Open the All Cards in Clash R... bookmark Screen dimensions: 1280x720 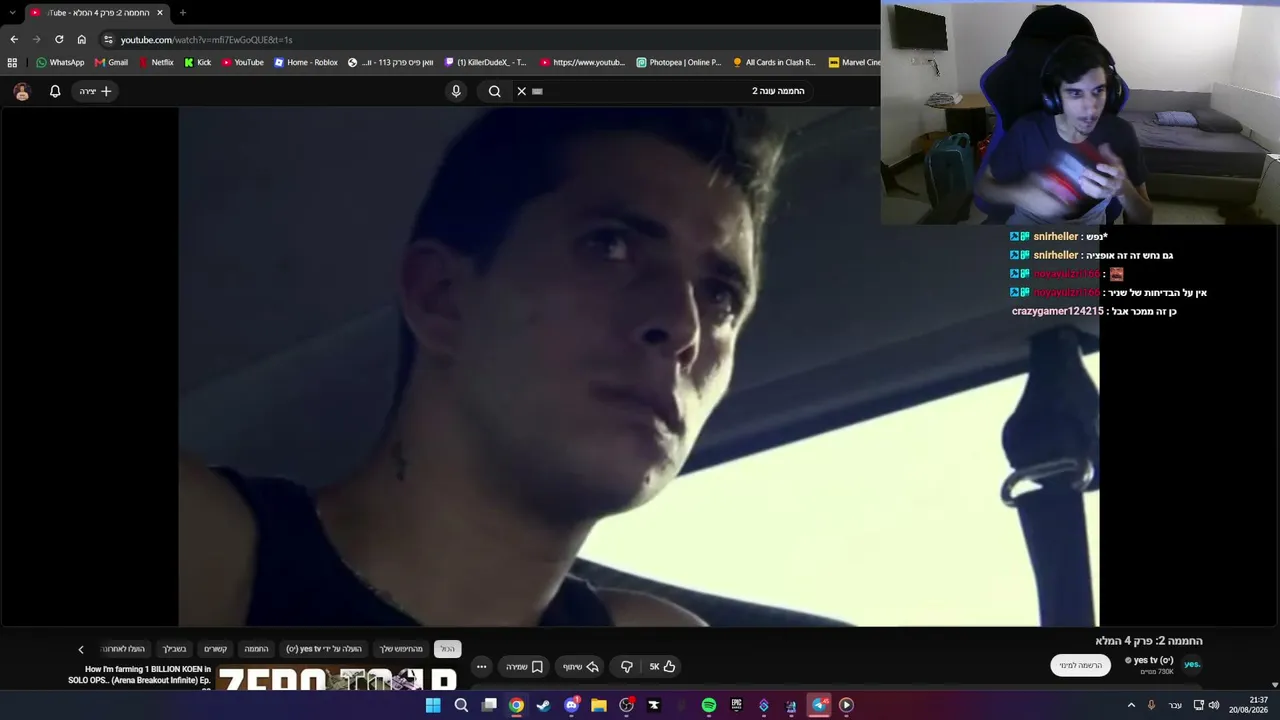[x=774, y=62]
